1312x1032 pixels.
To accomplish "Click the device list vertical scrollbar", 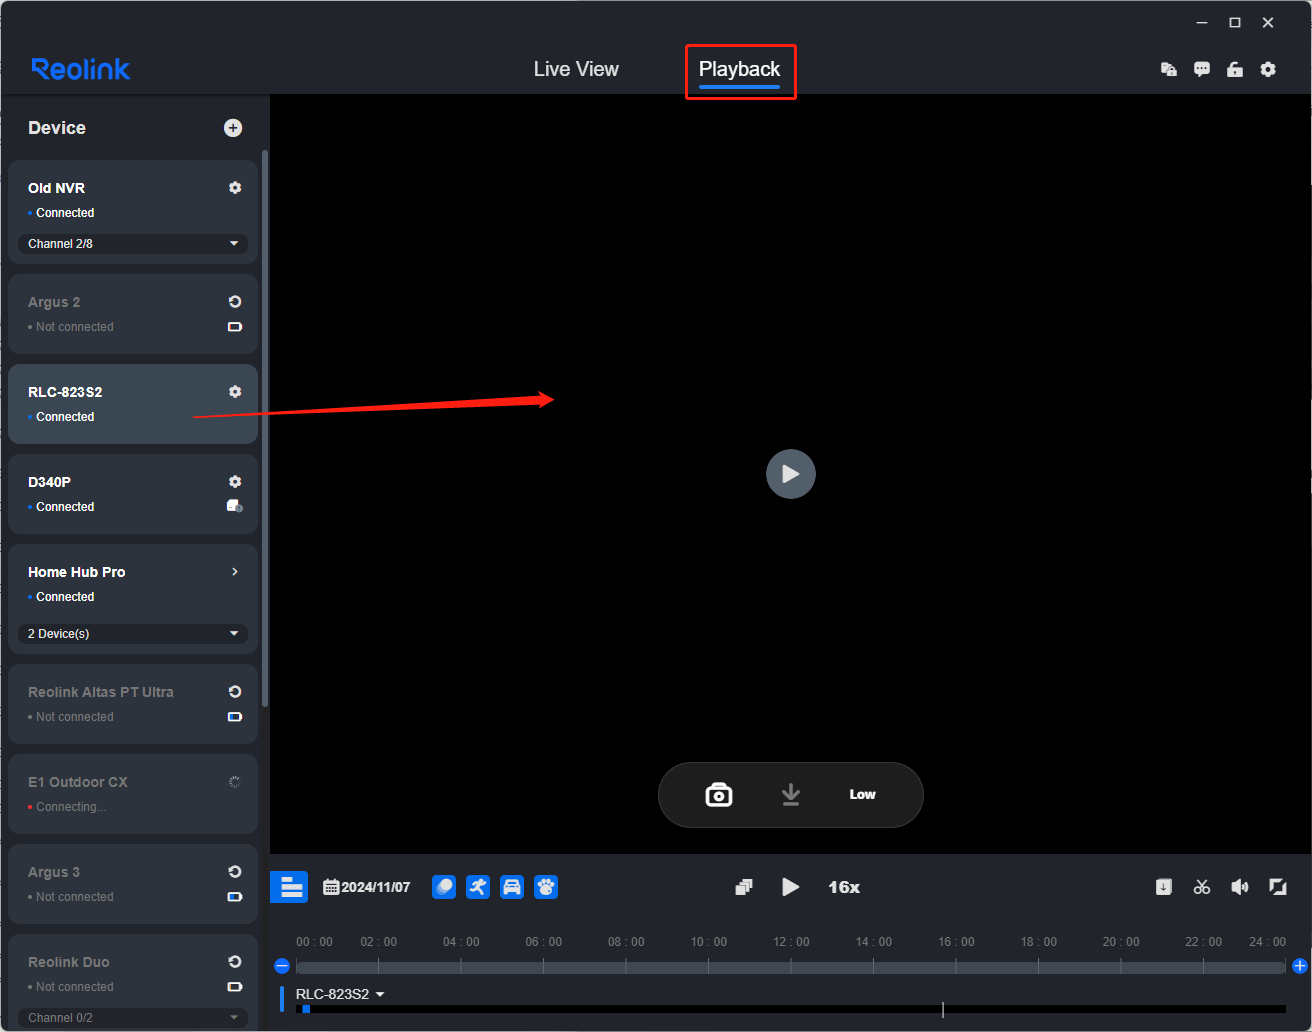I will tap(264, 428).
